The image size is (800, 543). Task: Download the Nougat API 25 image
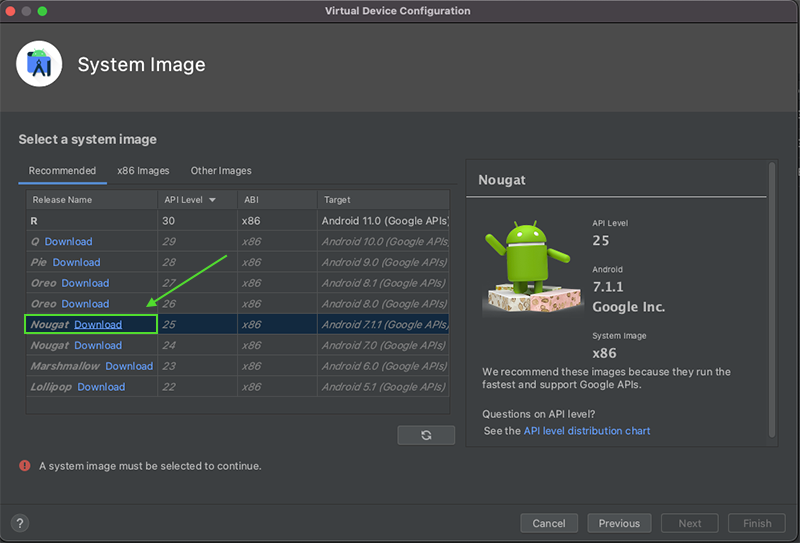[x=98, y=325]
